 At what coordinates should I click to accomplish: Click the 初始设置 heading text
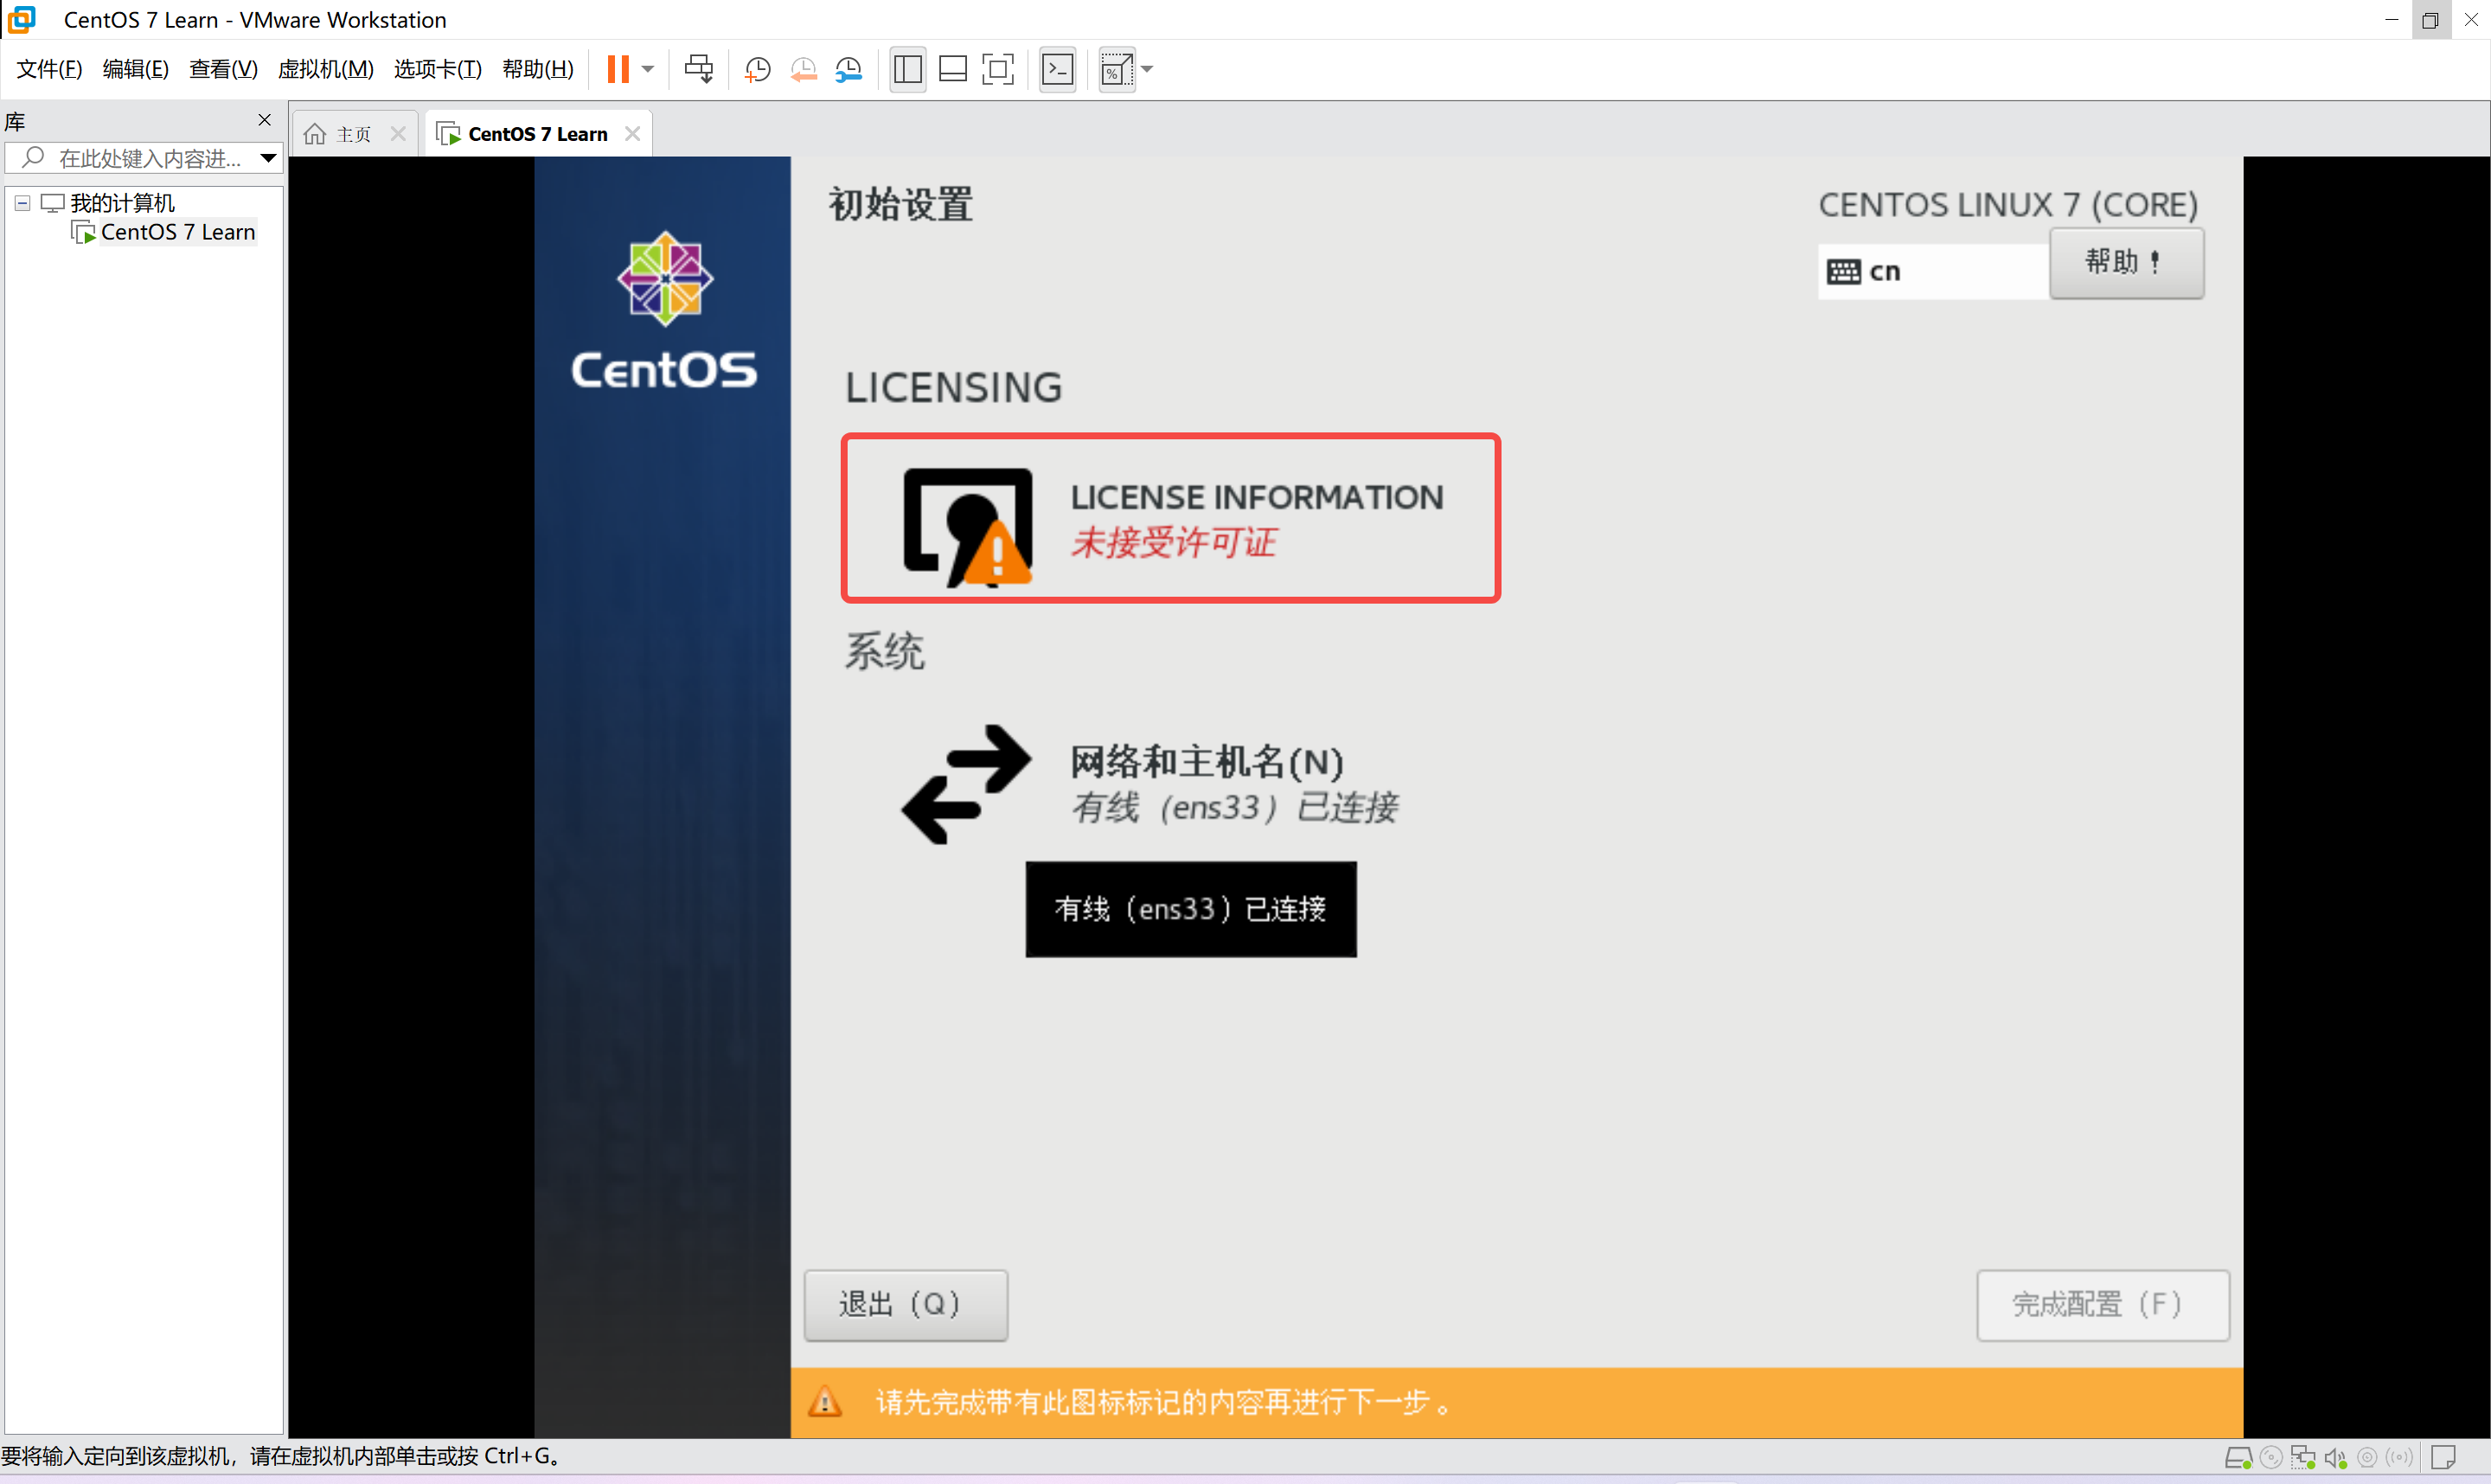click(x=900, y=204)
